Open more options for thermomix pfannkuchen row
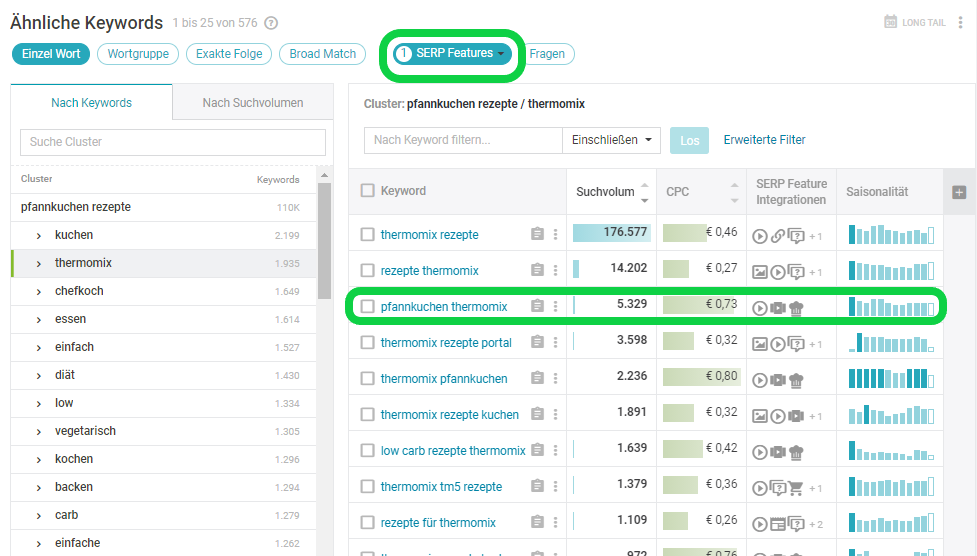977x556 pixels. click(x=555, y=378)
